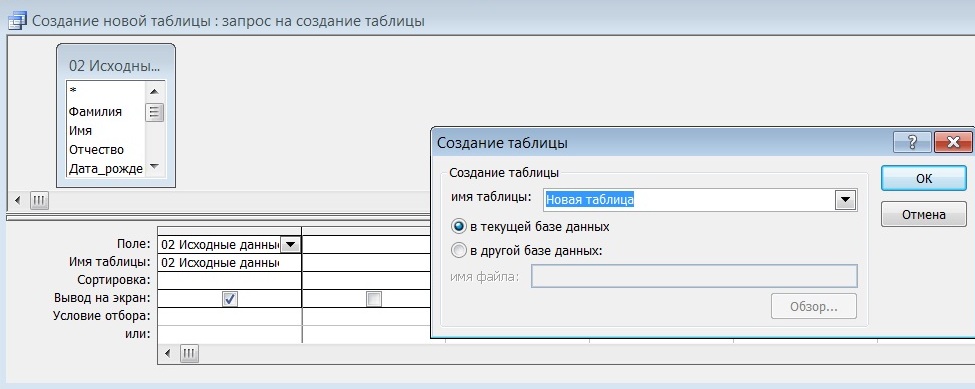Close the Создание таблицы dialog
Screen dimensions: 975x389
[952, 142]
